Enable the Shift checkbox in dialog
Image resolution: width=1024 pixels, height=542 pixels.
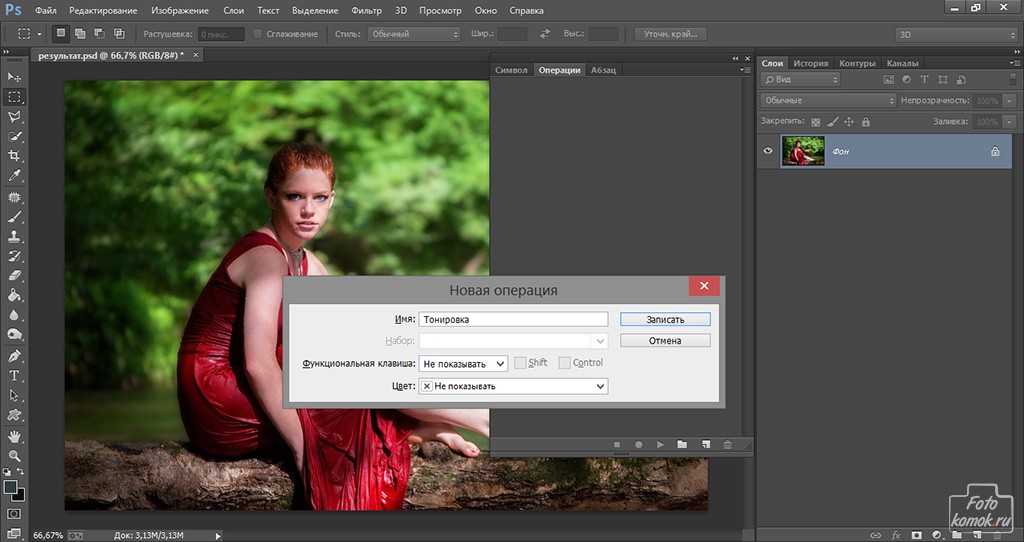pos(520,363)
